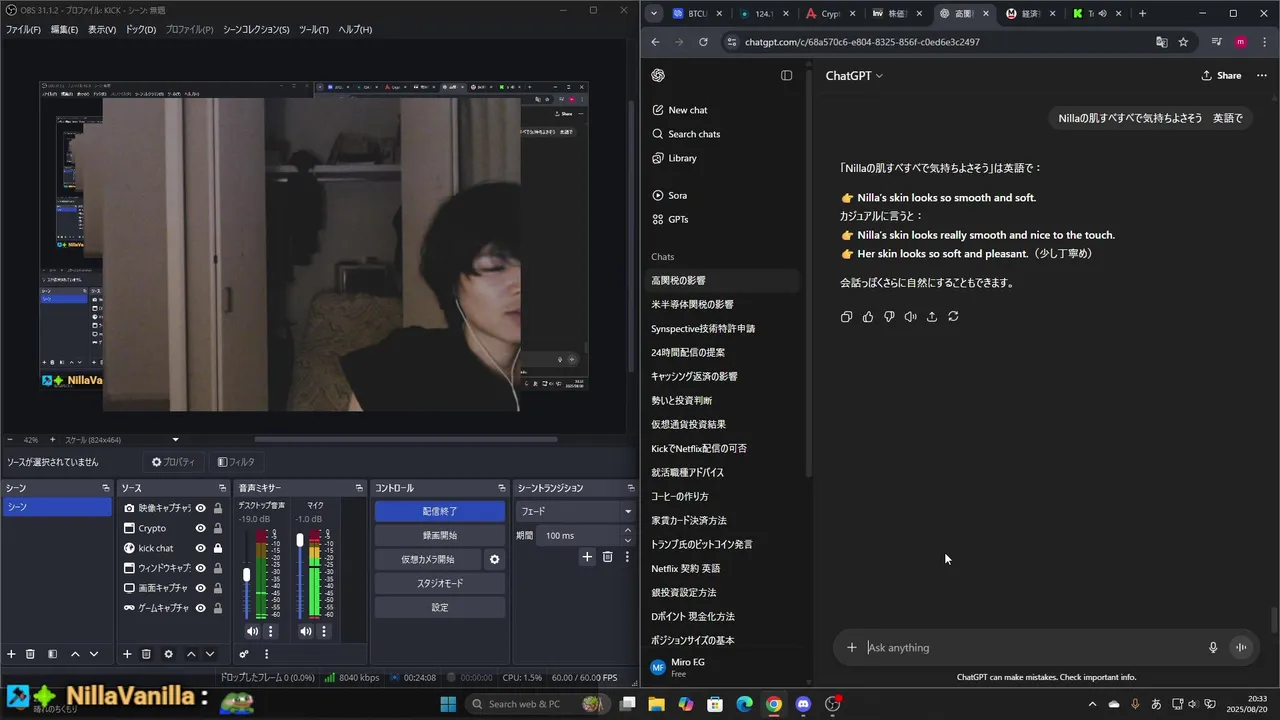Hide the ゲームキャプチャ source
This screenshot has height=720, width=1280.
(x=200, y=608)
